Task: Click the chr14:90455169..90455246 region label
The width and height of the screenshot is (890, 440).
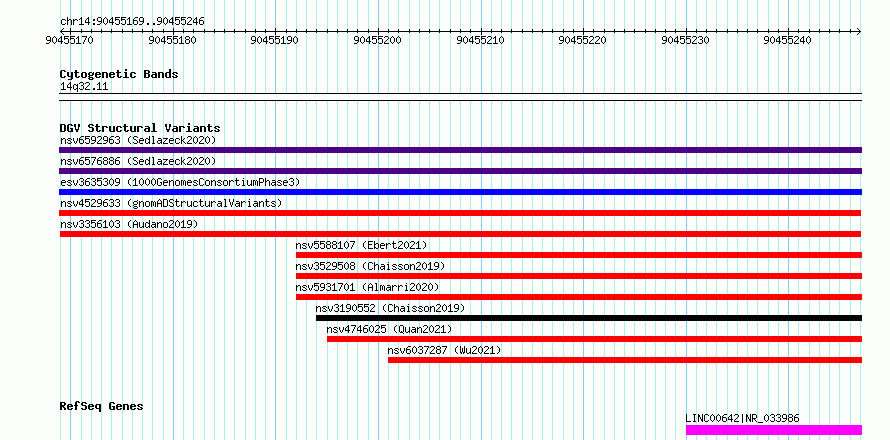Action: tap(132, 22)
